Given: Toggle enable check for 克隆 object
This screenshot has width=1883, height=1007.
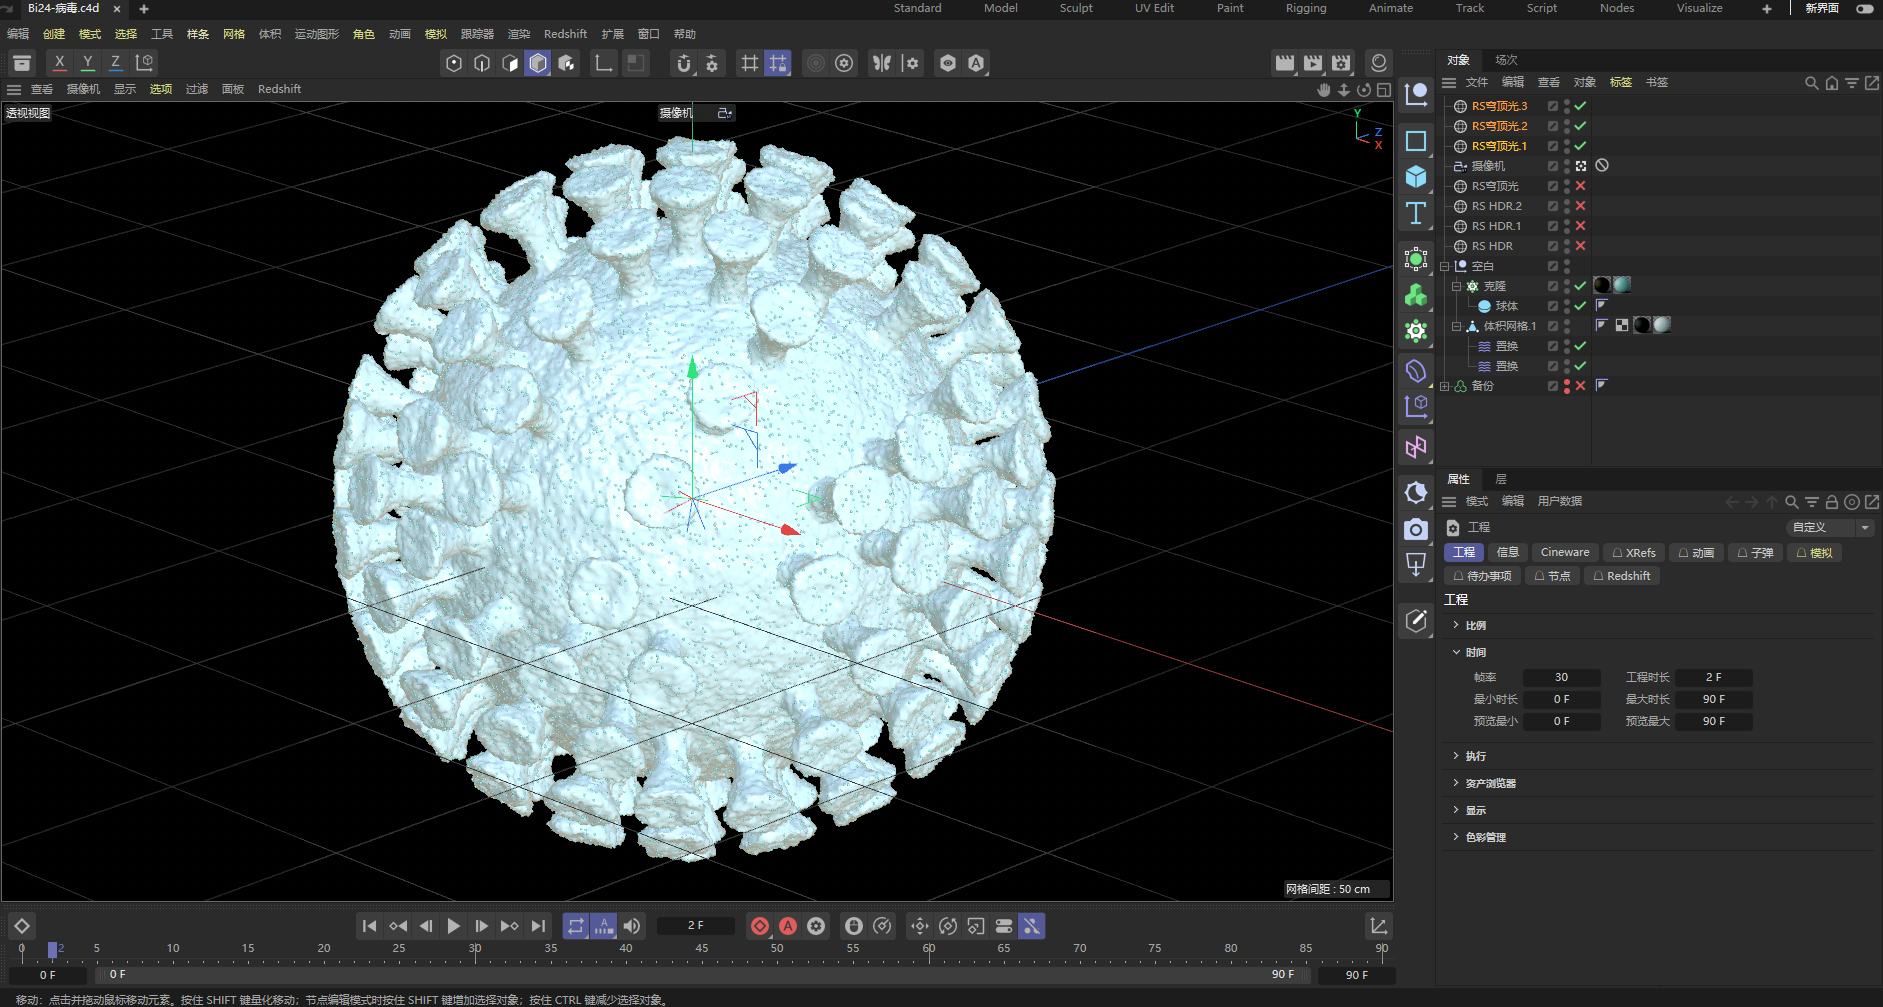Looking at the screenshot, I should [1580, 286].
